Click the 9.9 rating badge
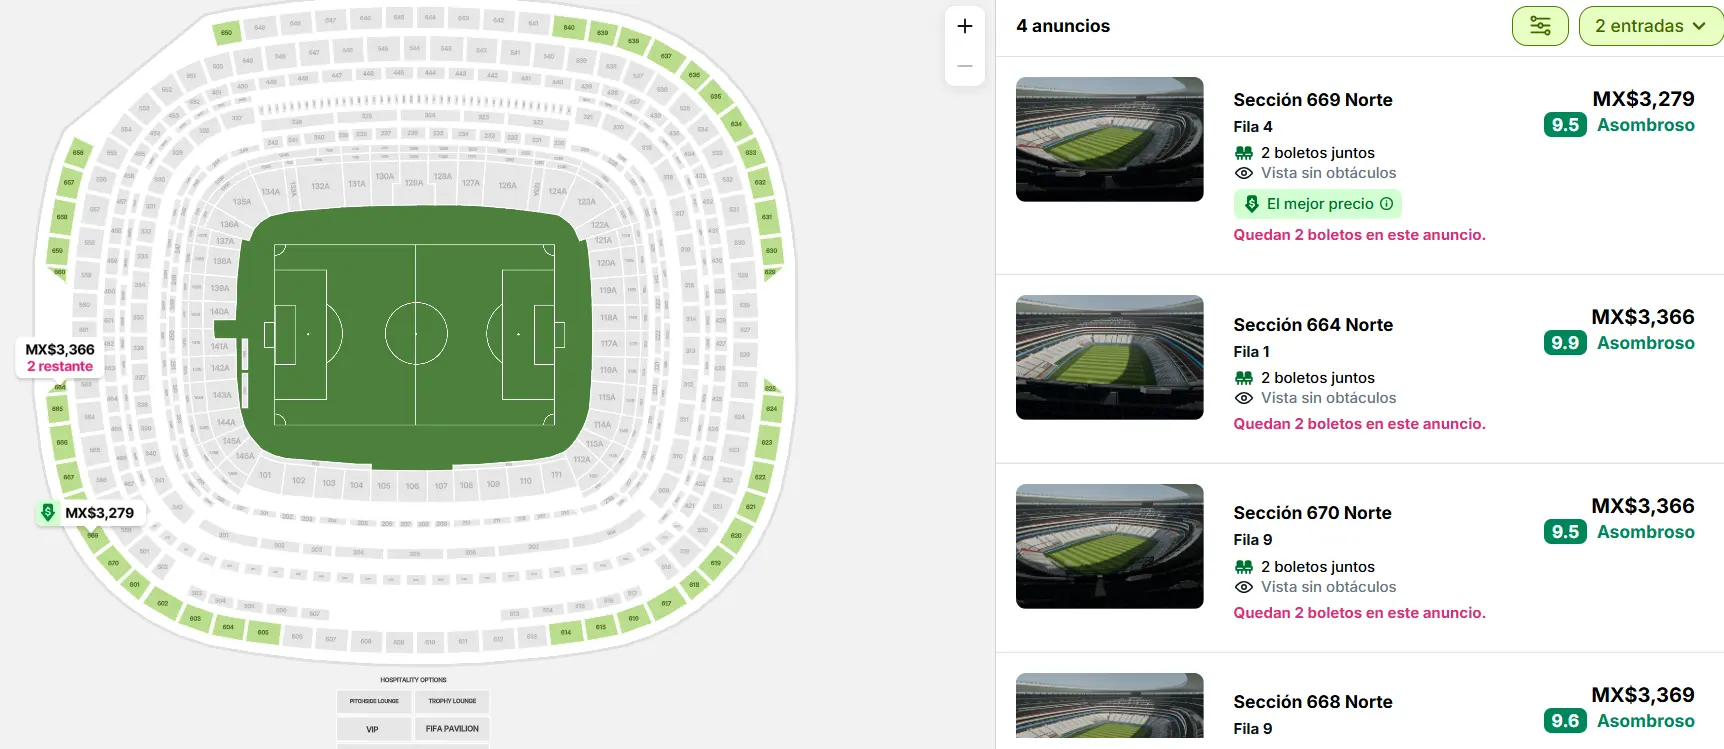Viewport: 1724px width, 749px height. coord(1565,343)
